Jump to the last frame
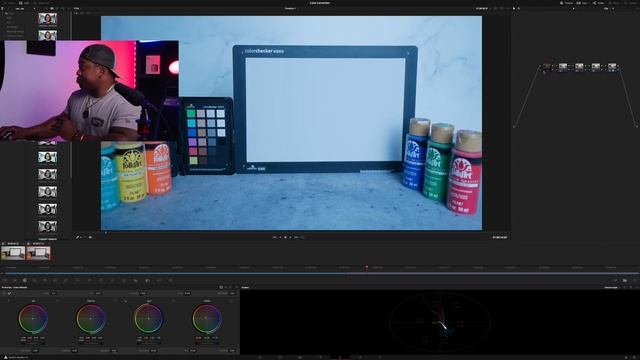This screenshot has height=360, width=640. pos(296,237)
